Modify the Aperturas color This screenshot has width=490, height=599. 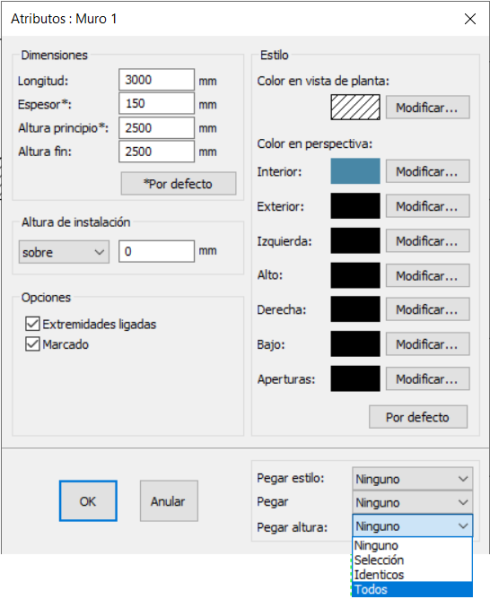coord(427,379)
